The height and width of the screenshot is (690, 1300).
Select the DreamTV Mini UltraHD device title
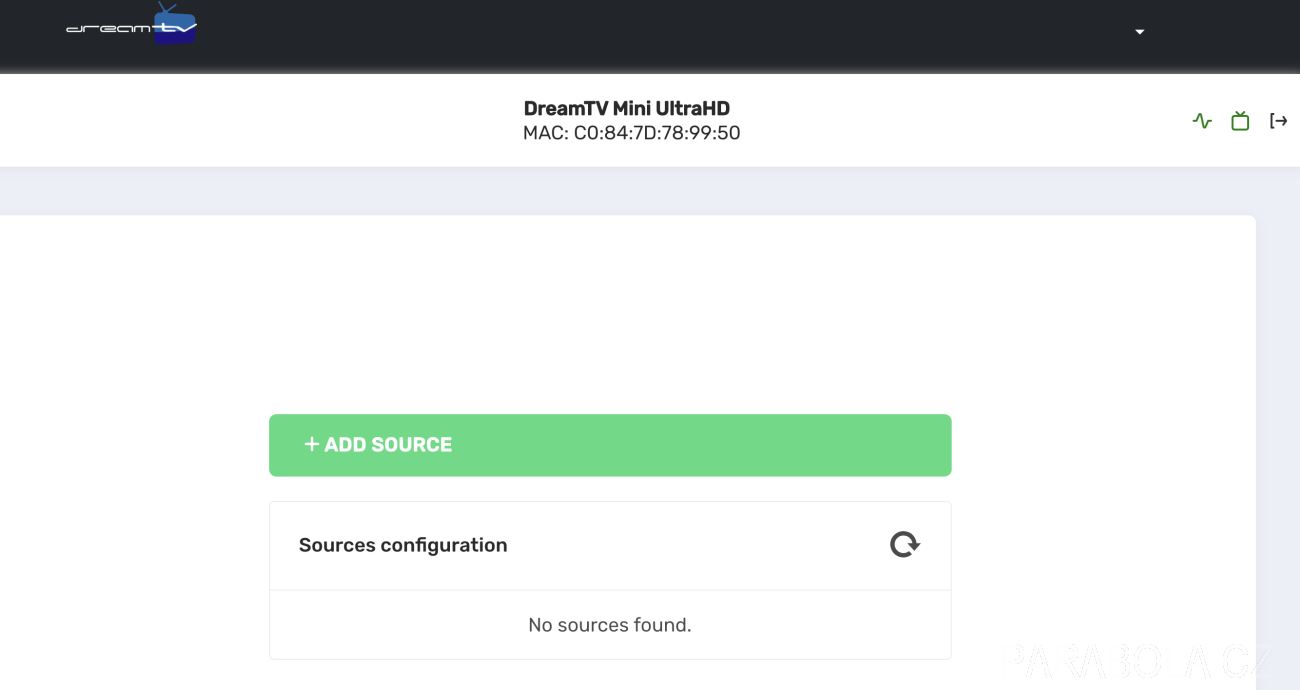[x=627, y=108]
